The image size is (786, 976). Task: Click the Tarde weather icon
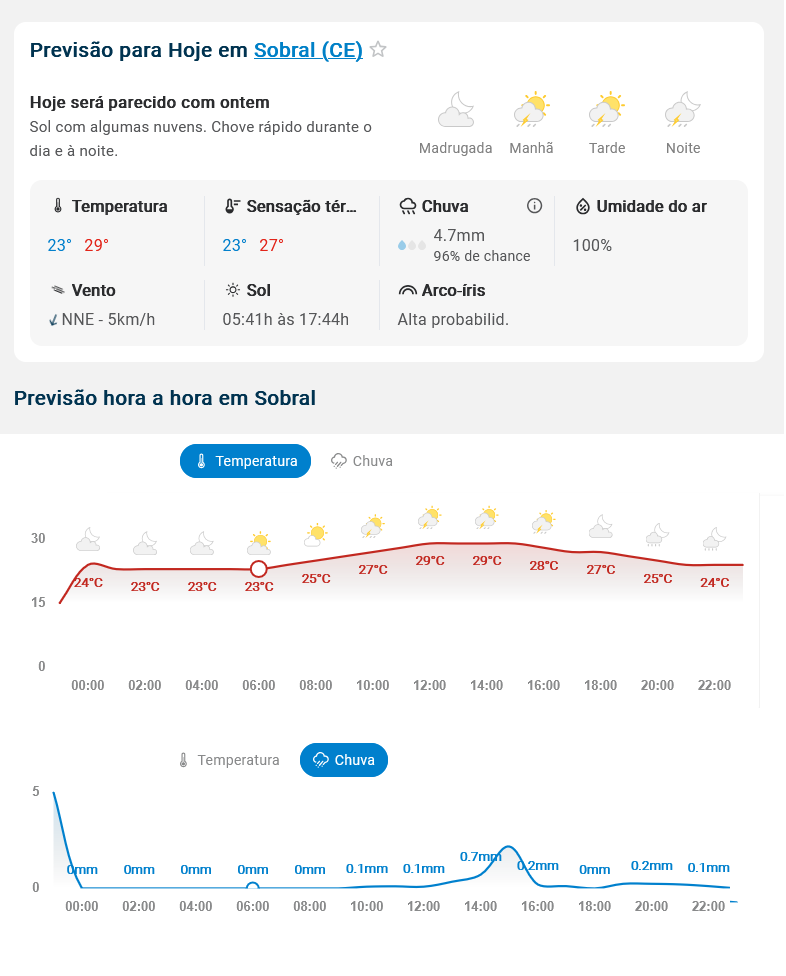pos(606,110)
